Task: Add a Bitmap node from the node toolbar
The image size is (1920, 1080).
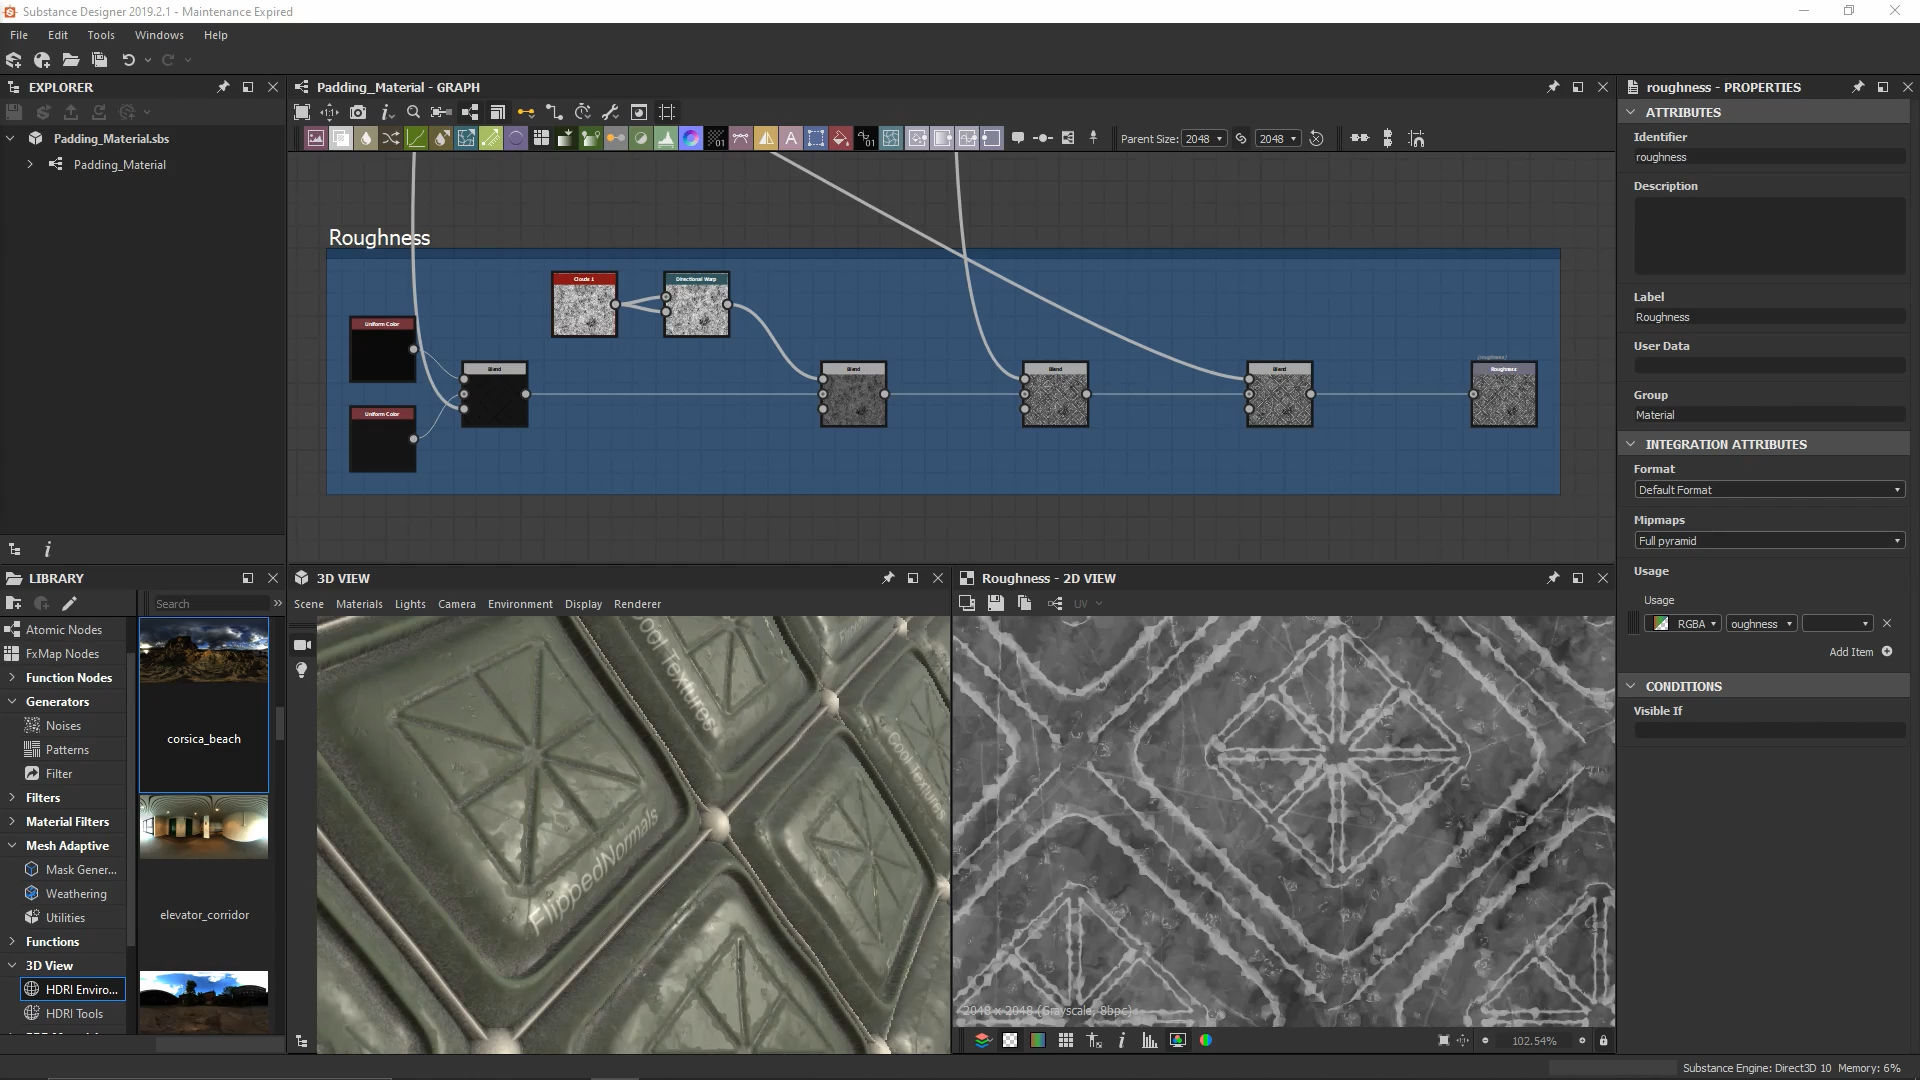Action: pos(316,139)
